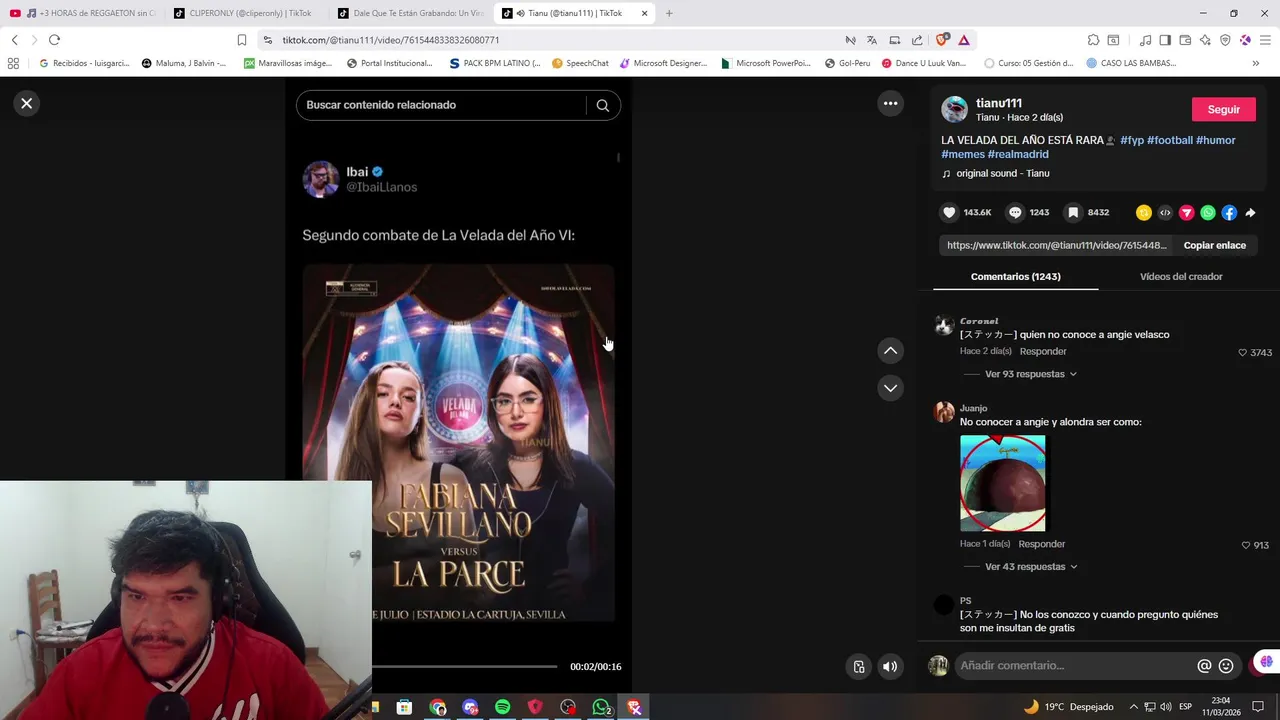
Task: Click the 'Añadir comentario...' input box
Action: pos(1075,666)
